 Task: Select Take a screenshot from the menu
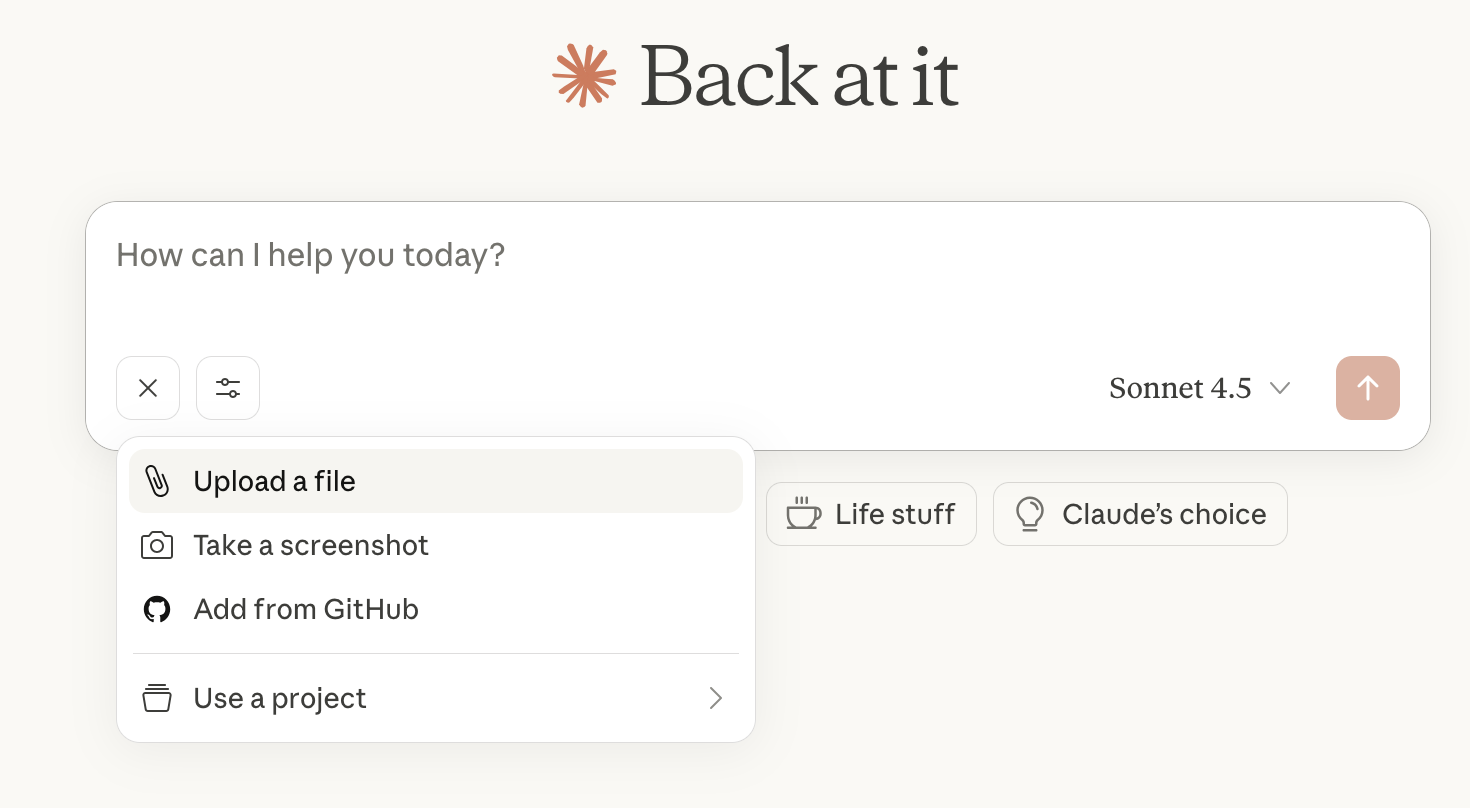(x=311, y=546)
